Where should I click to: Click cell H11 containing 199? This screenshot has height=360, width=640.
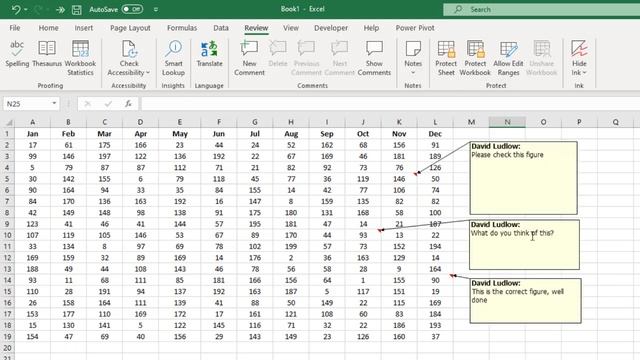click(x=291, y=247)
